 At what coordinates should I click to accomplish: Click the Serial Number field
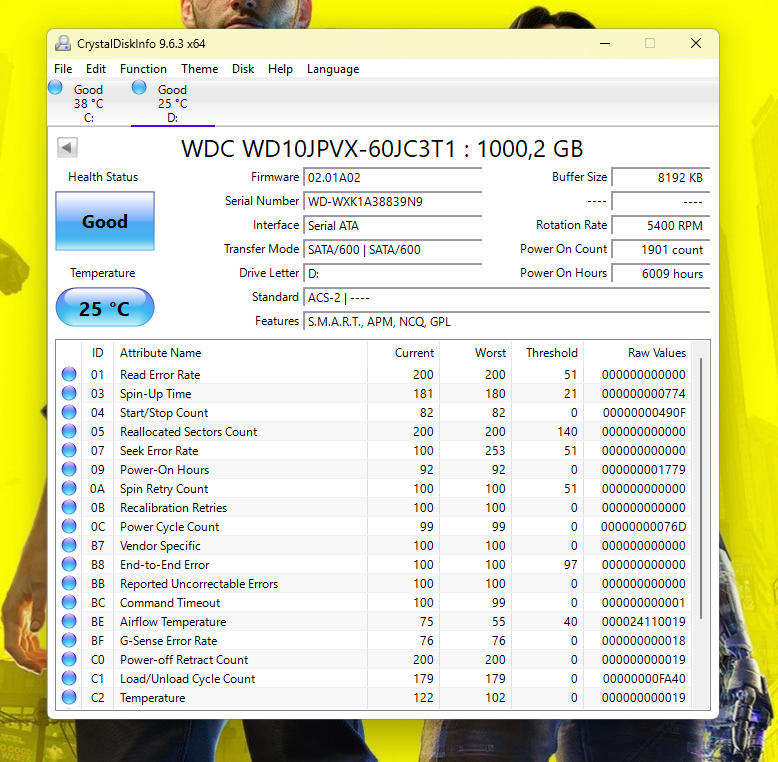[392, 202]
